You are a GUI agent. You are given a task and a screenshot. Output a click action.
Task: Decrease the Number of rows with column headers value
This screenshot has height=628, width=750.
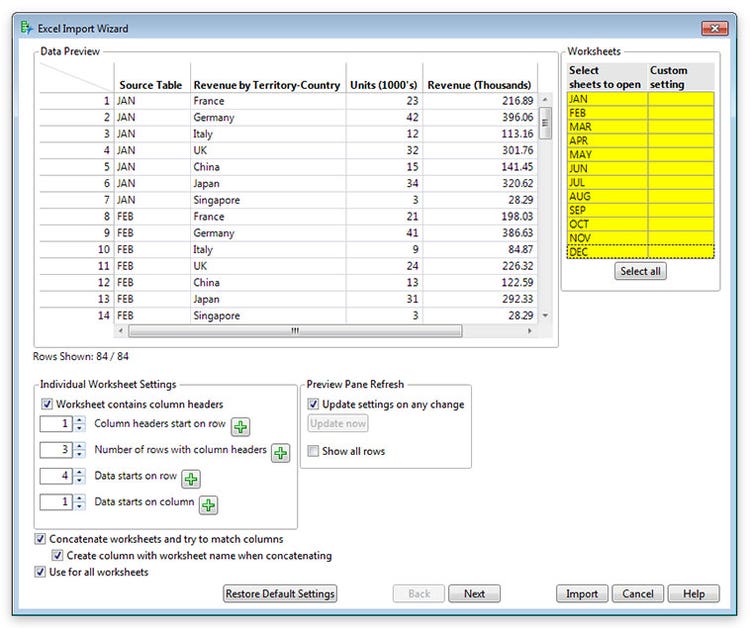point(80,455)
